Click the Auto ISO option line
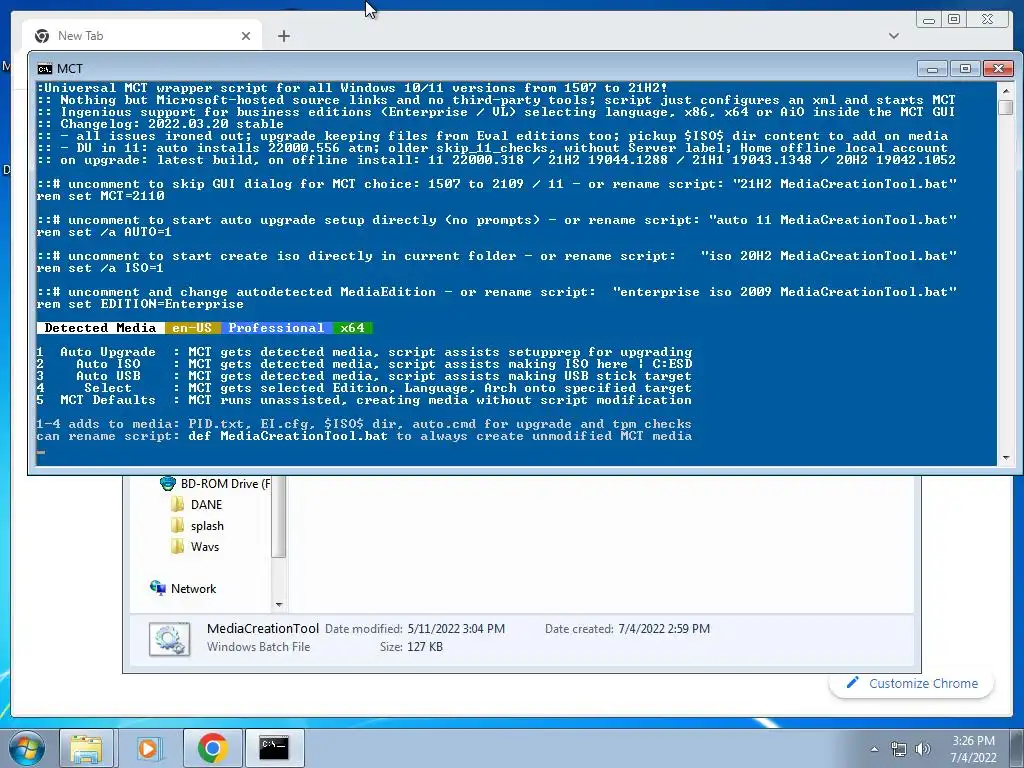The height and width of the screenshot is (768, 1024). click(x=364, y=364)
